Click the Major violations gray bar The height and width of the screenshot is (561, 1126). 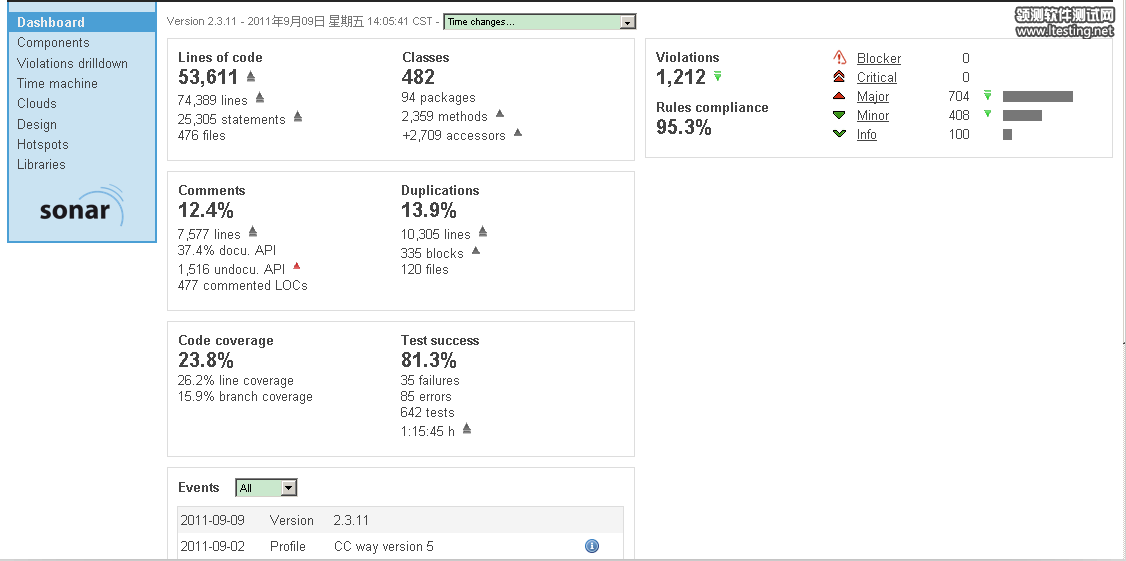pos(1037,97)
